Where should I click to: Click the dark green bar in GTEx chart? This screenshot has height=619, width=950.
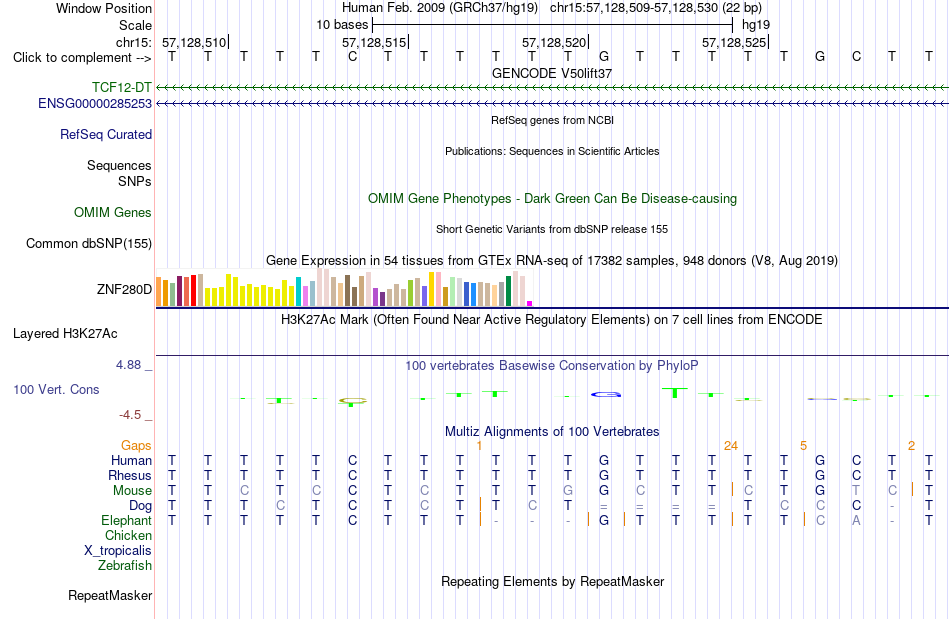508,291
